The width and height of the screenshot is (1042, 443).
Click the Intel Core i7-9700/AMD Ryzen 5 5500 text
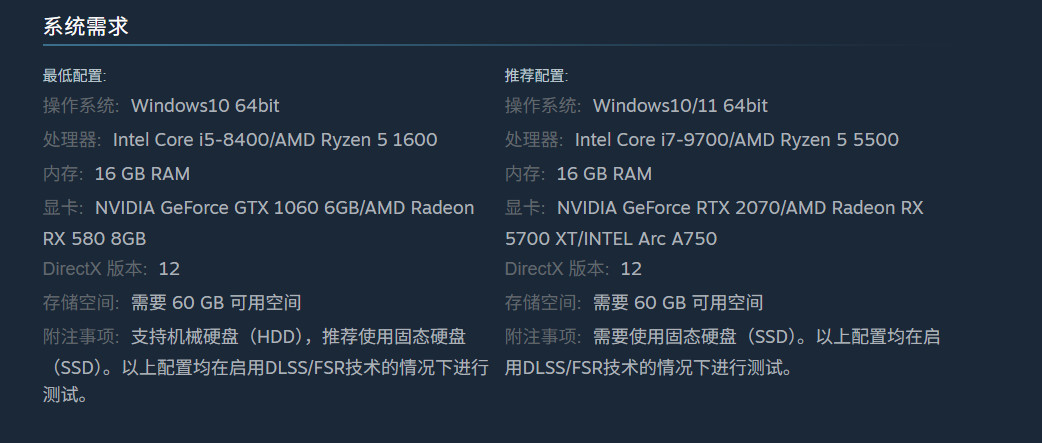[736, 140]
